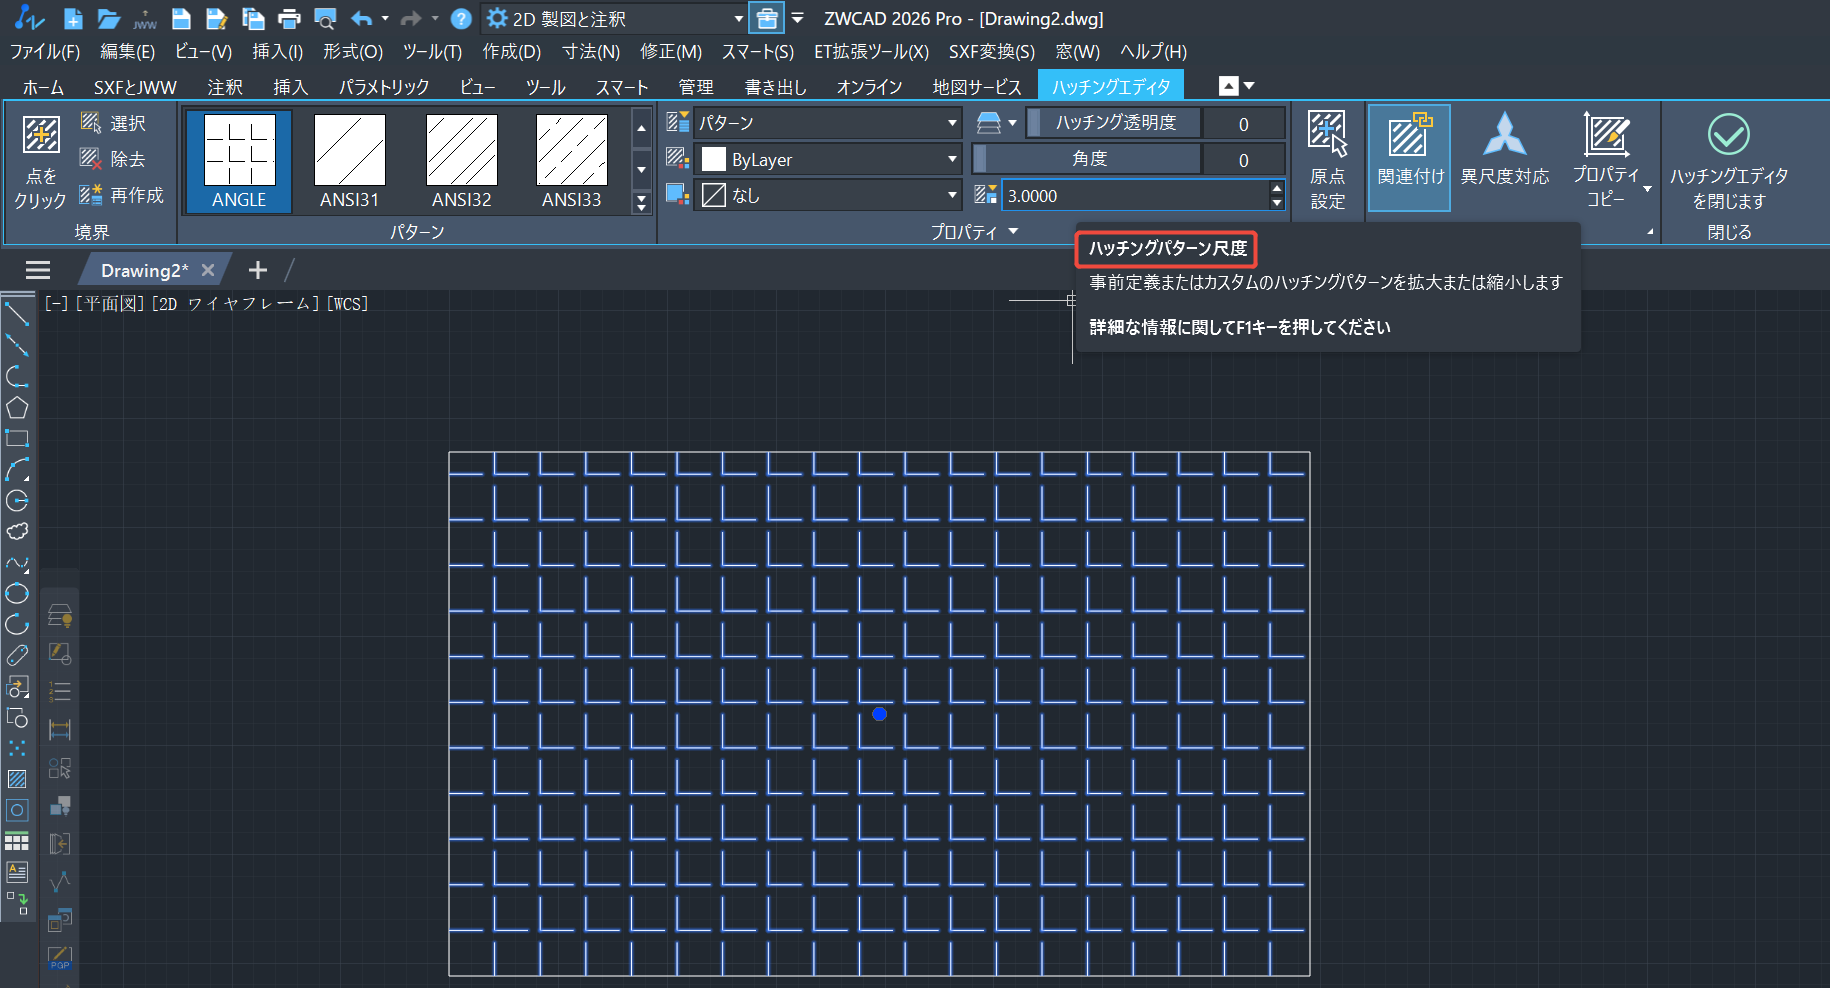Open the ByLayer hatch color dropdown
The width and height of the screenshot is (1830, 988).
[828, 160]
